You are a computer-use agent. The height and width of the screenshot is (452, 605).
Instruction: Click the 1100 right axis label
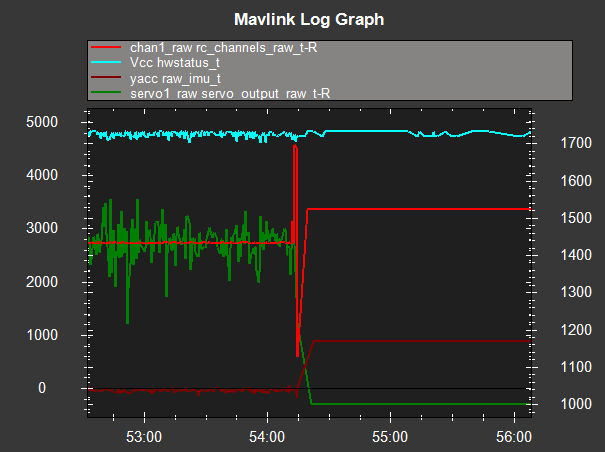click(x=576, y=367)
